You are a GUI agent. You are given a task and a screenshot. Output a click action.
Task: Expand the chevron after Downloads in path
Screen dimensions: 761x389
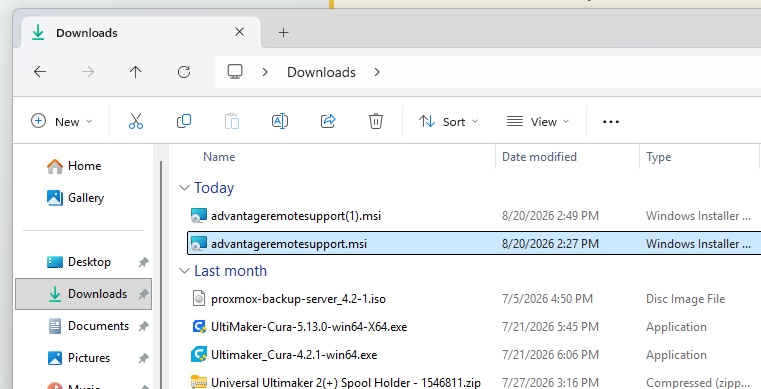[x=377, y=72]
